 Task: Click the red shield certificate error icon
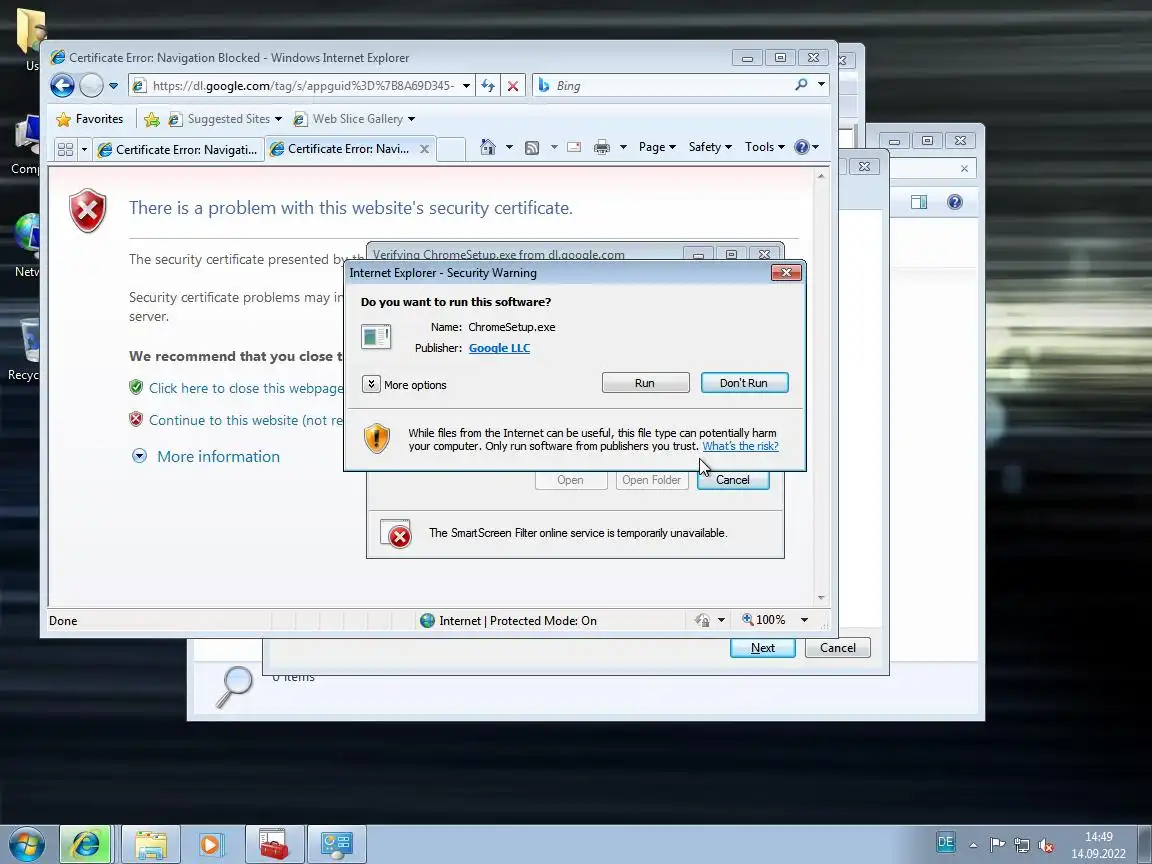[87, 210]
